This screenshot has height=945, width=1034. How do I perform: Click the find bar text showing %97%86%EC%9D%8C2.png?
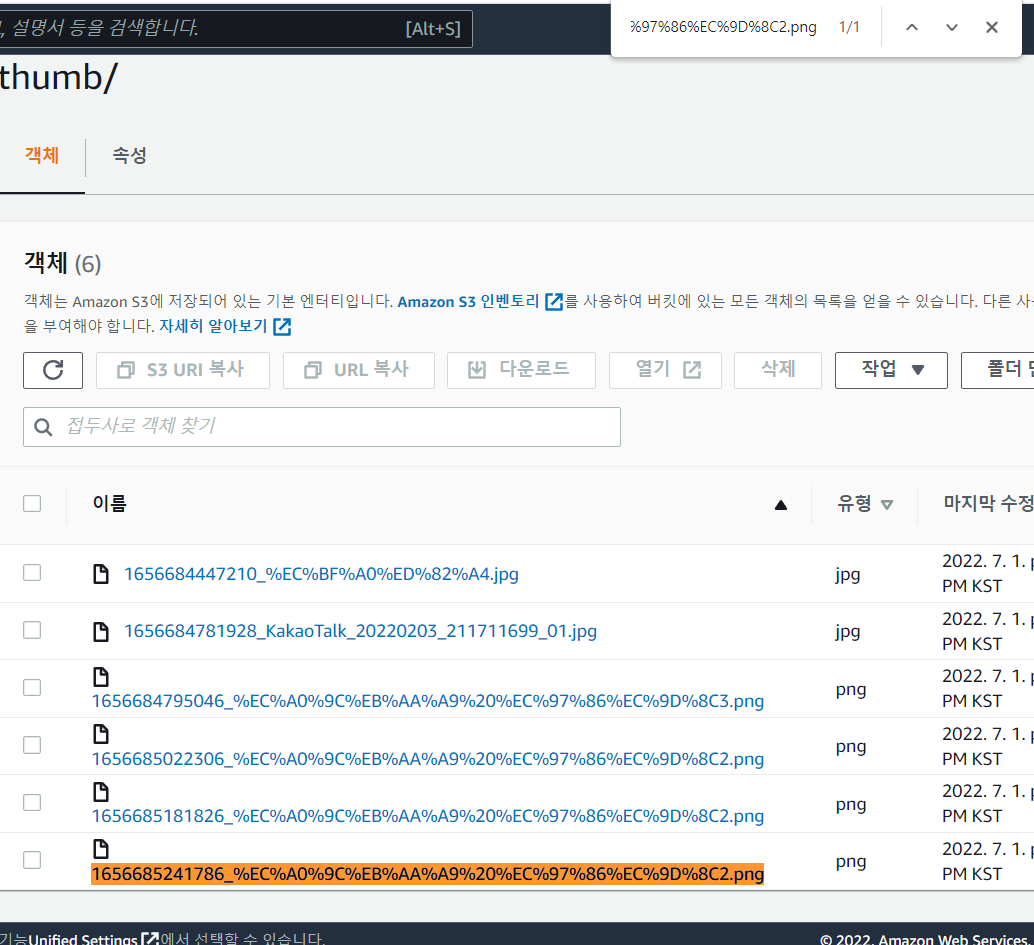pyautogui.click(x=723, y=27)
